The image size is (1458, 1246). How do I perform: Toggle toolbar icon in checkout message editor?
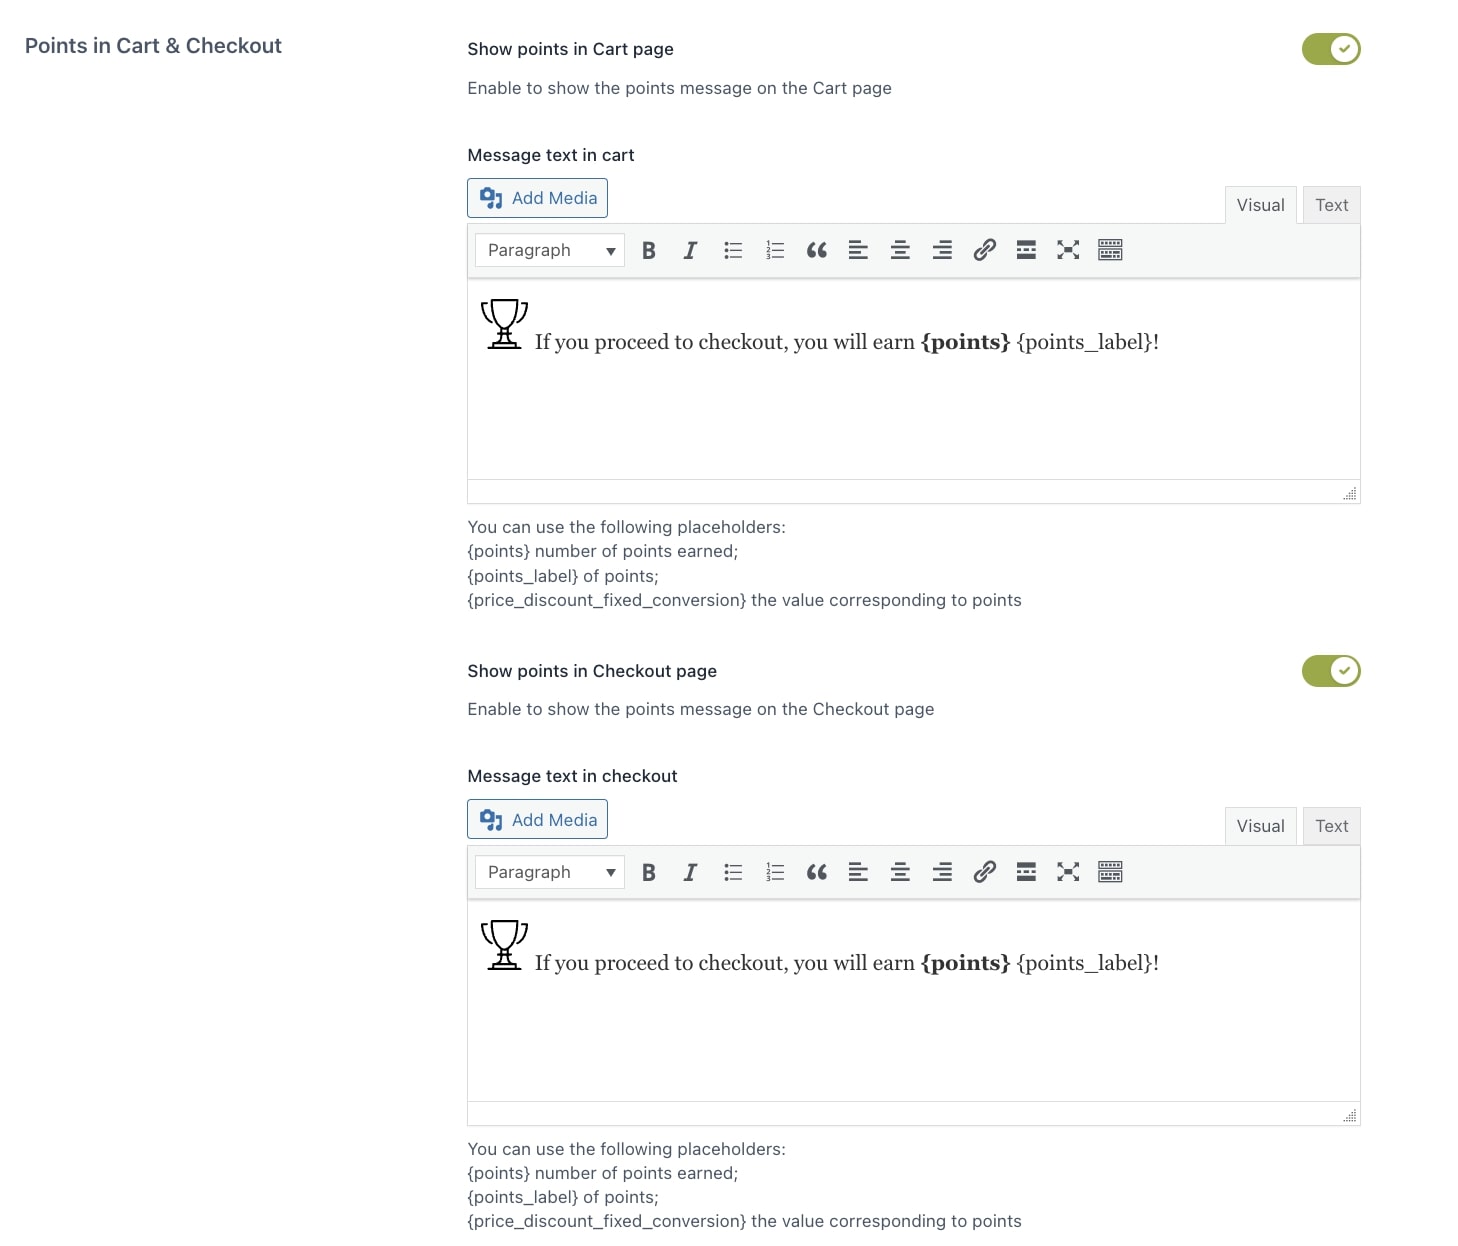tap(1110, 872)
